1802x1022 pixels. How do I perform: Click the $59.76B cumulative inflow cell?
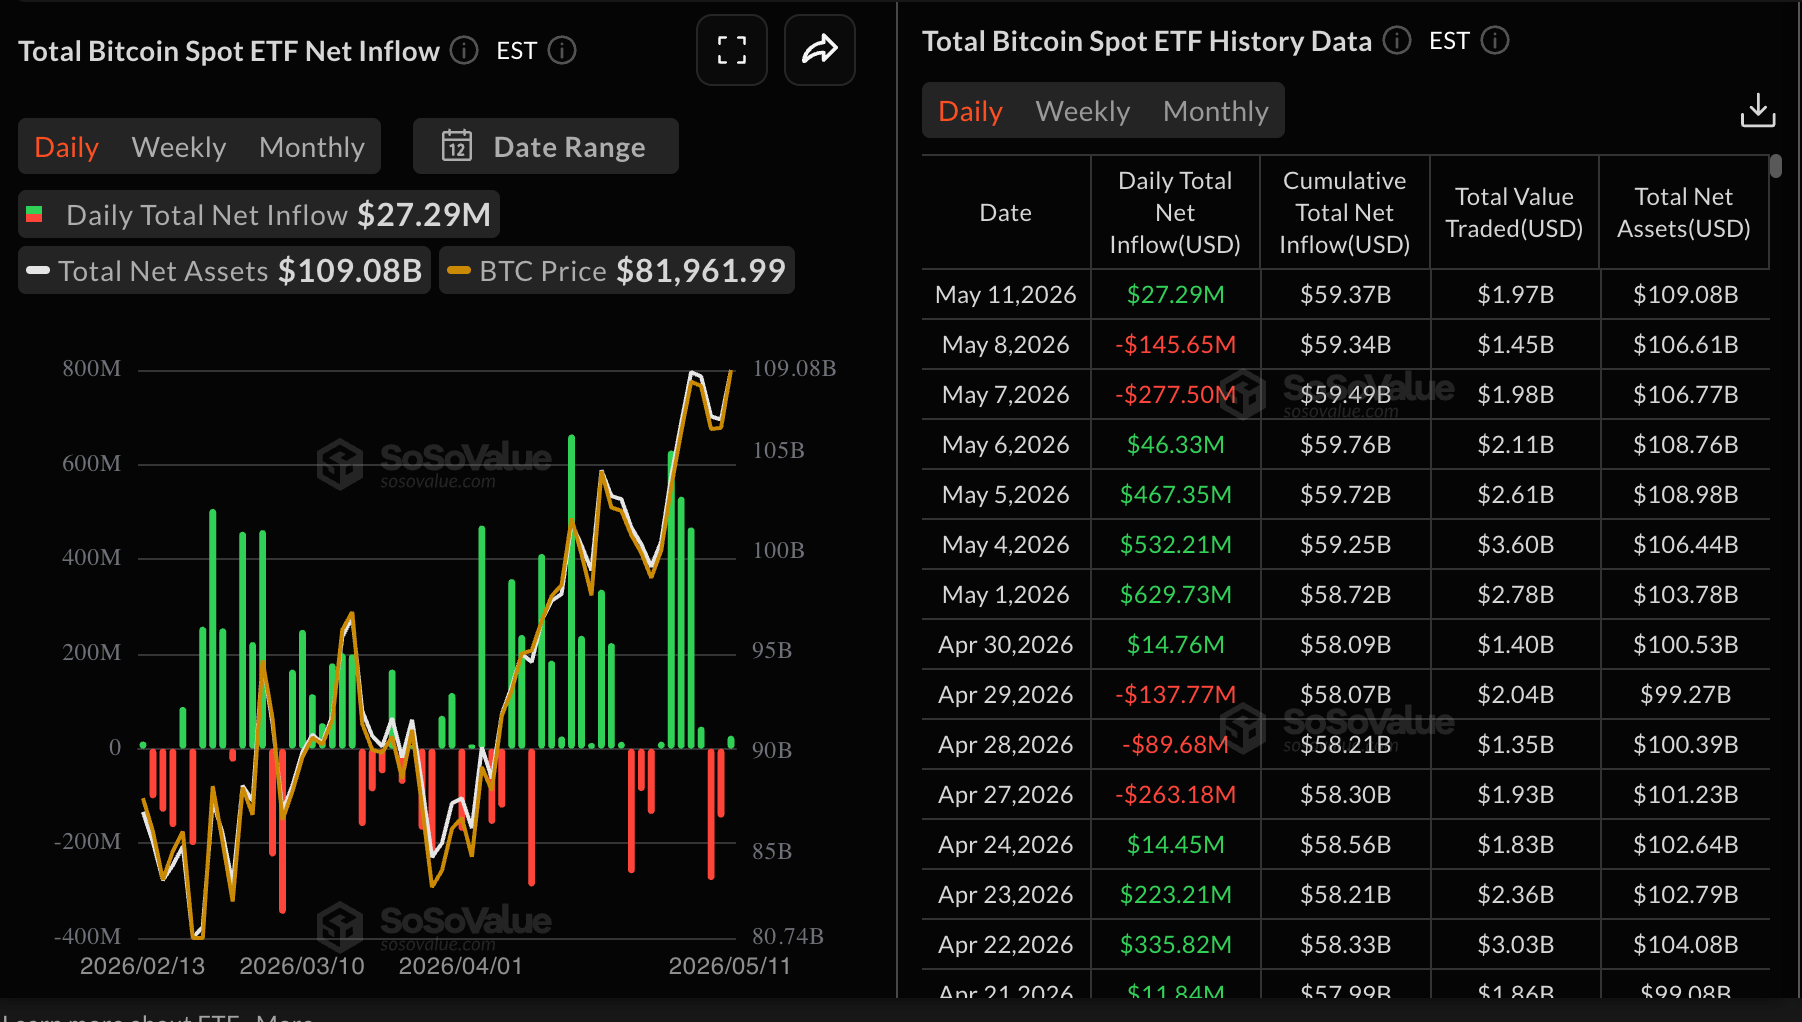[1345, 444]
